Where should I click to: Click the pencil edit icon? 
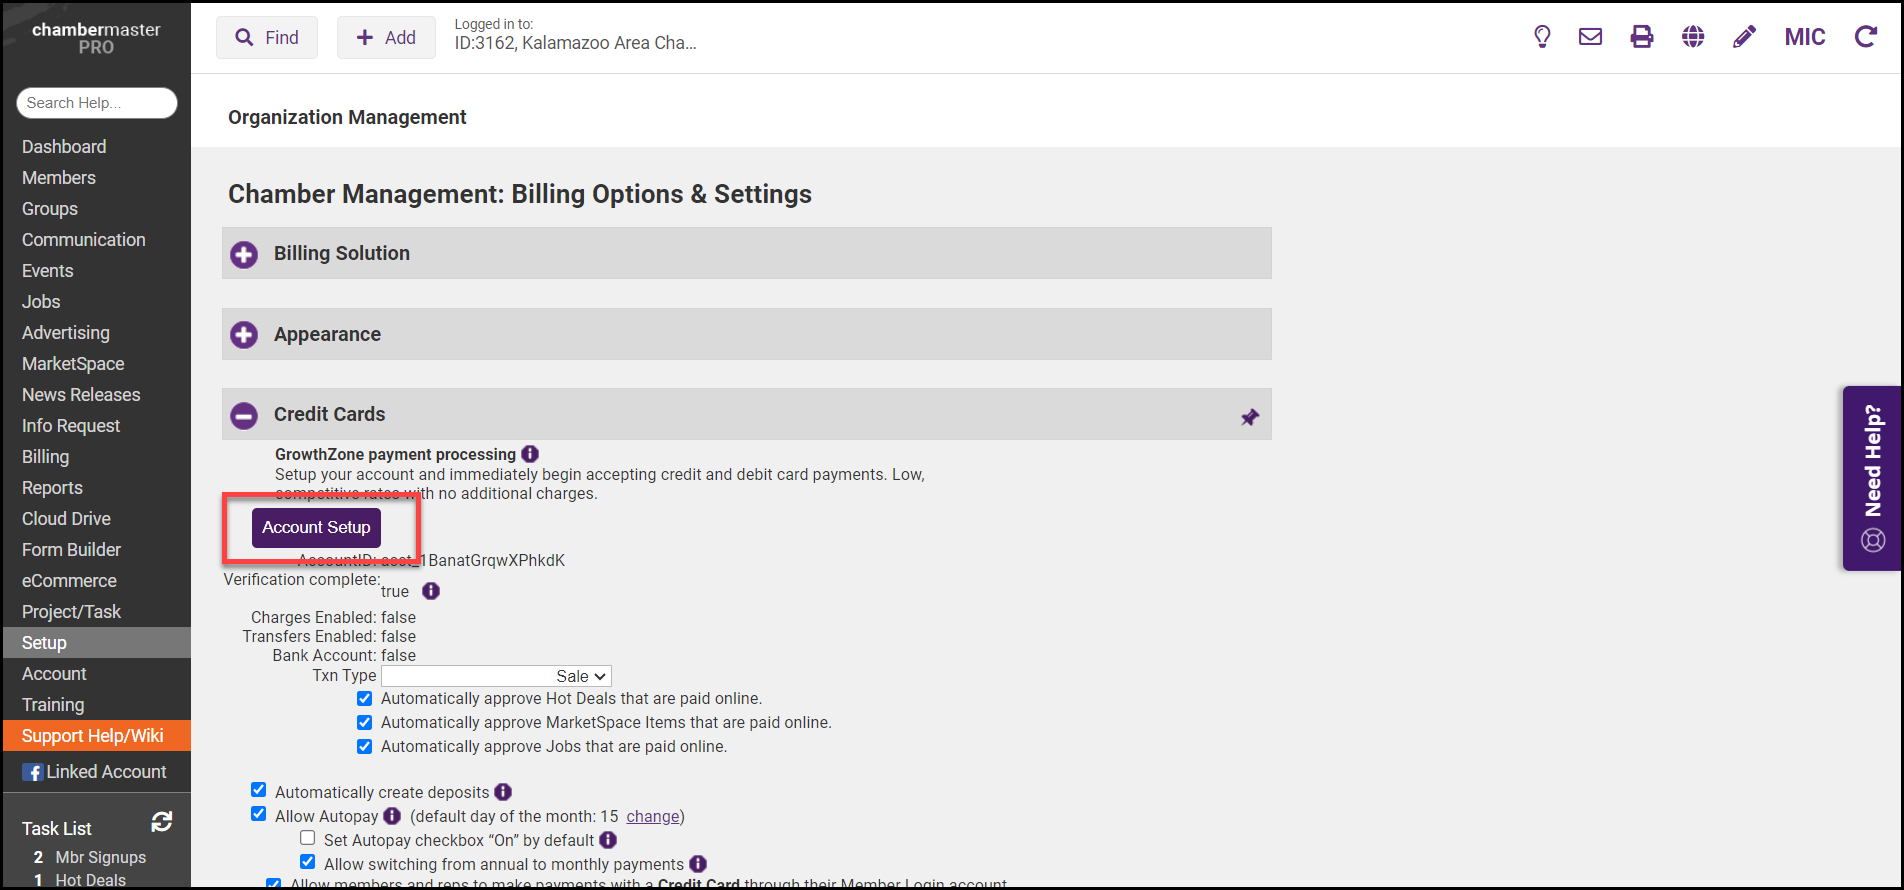tap(1744, 37)
